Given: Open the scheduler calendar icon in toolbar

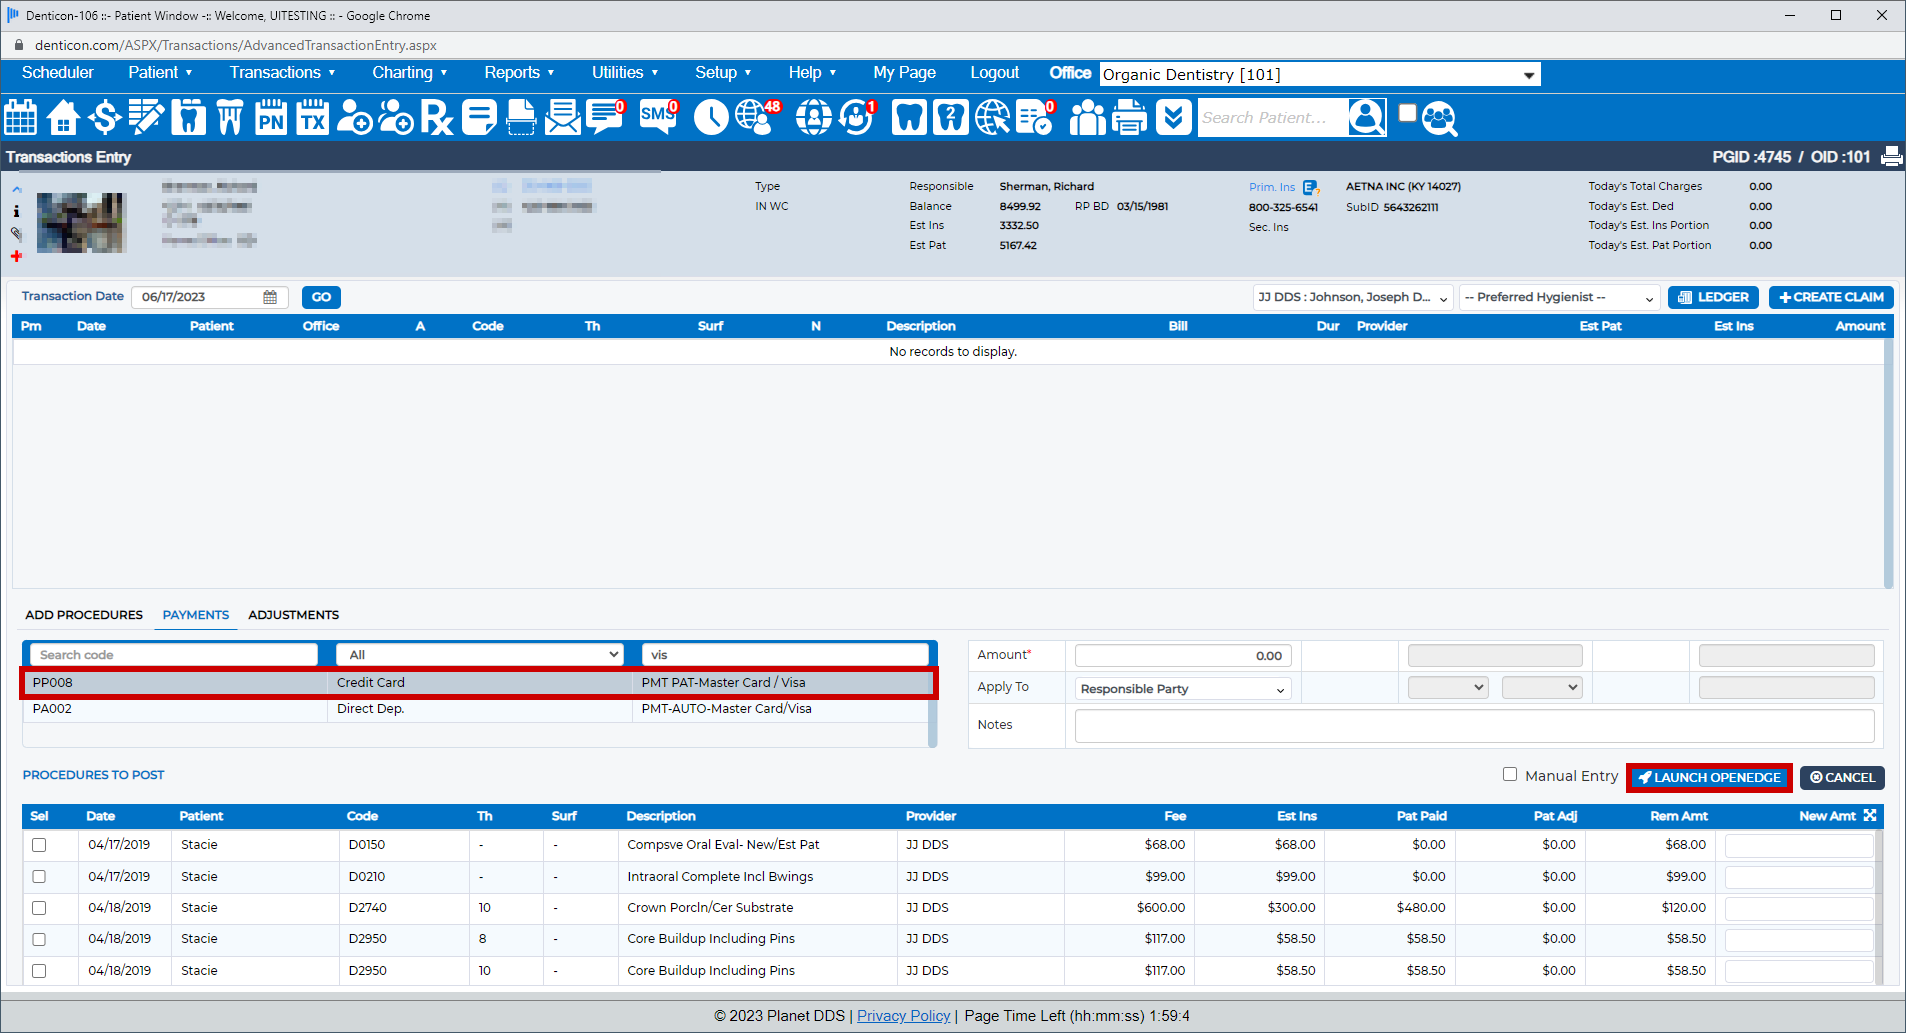Looking at the screenshot, I should [20, 117].
